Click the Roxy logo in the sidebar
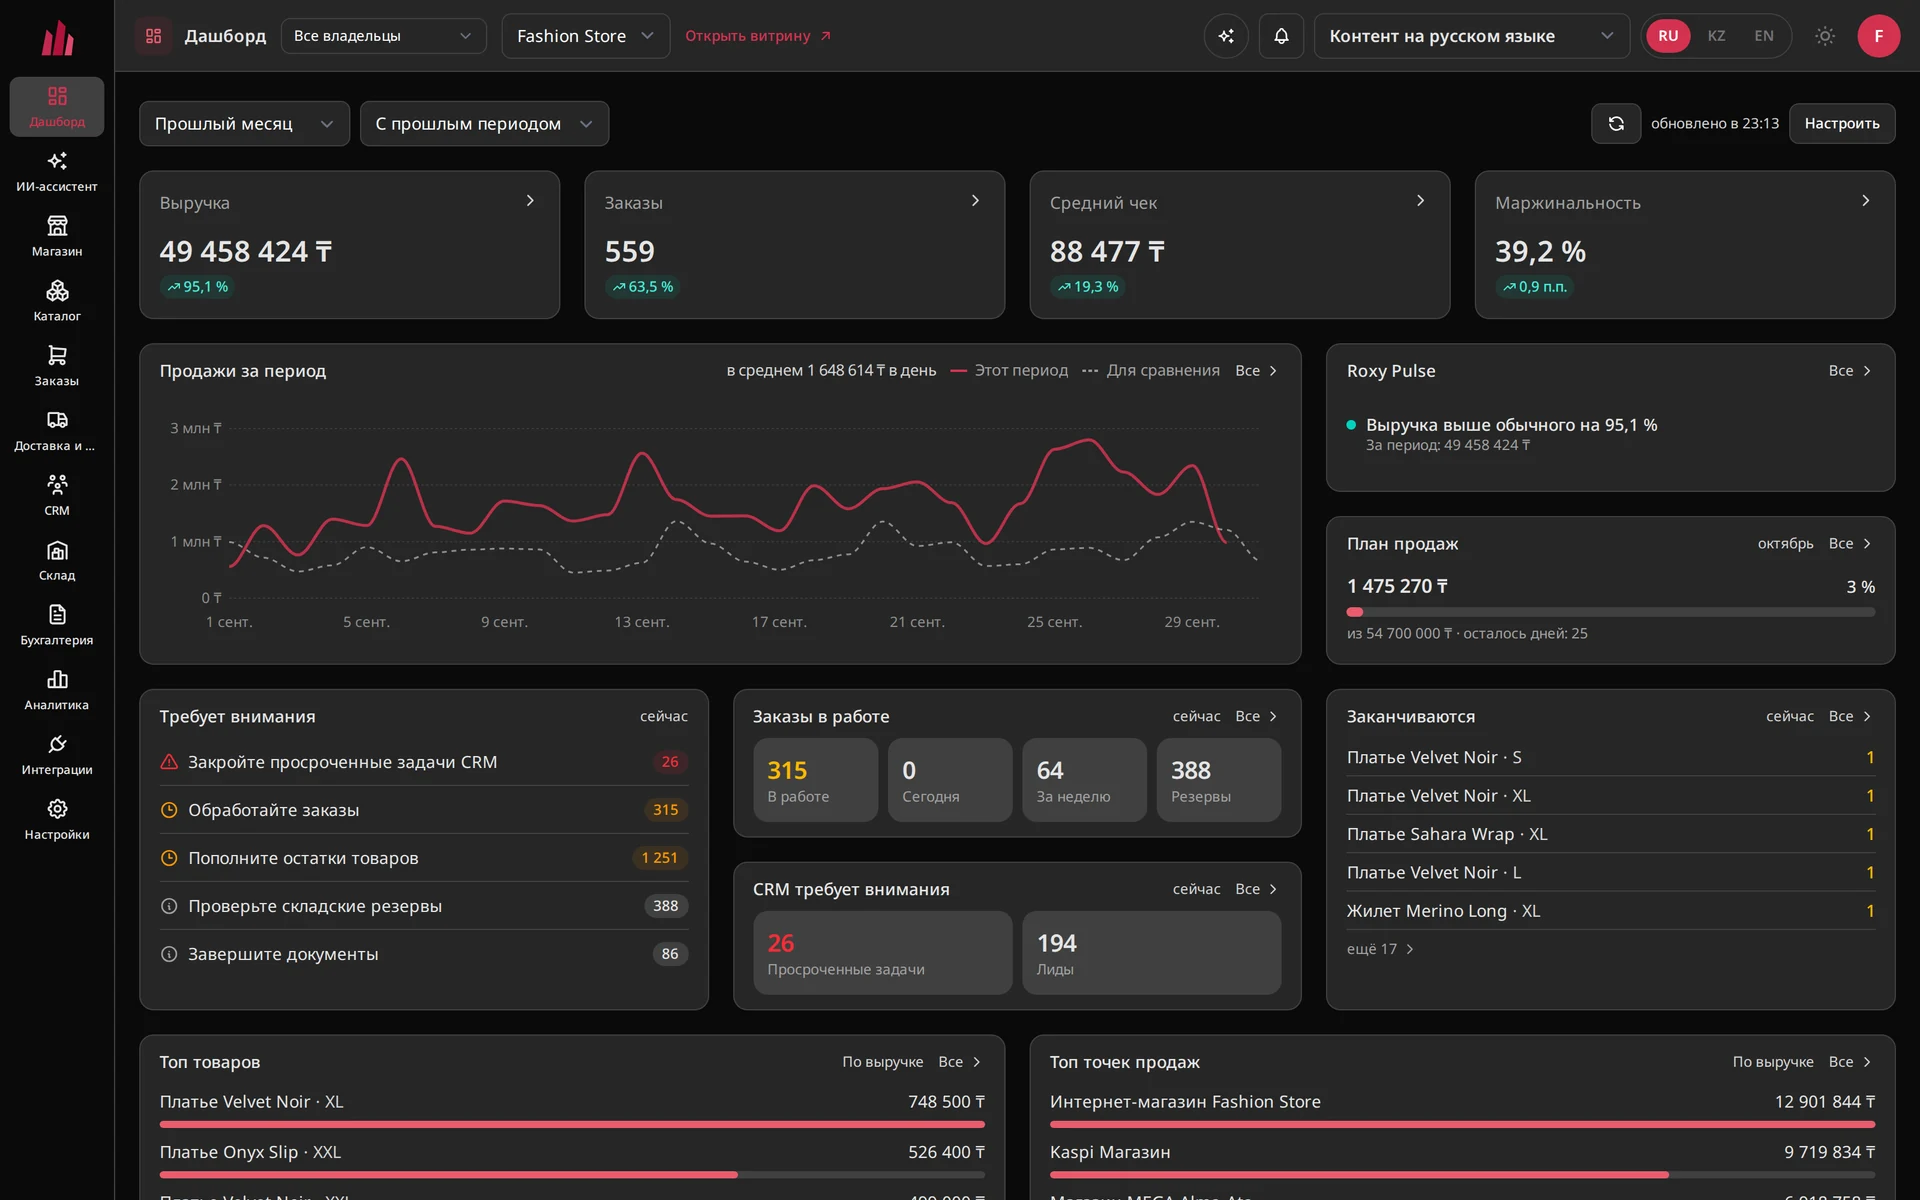Image resolution: width=1920 pixels, height=1200 pixels. [x=57, y=38]
